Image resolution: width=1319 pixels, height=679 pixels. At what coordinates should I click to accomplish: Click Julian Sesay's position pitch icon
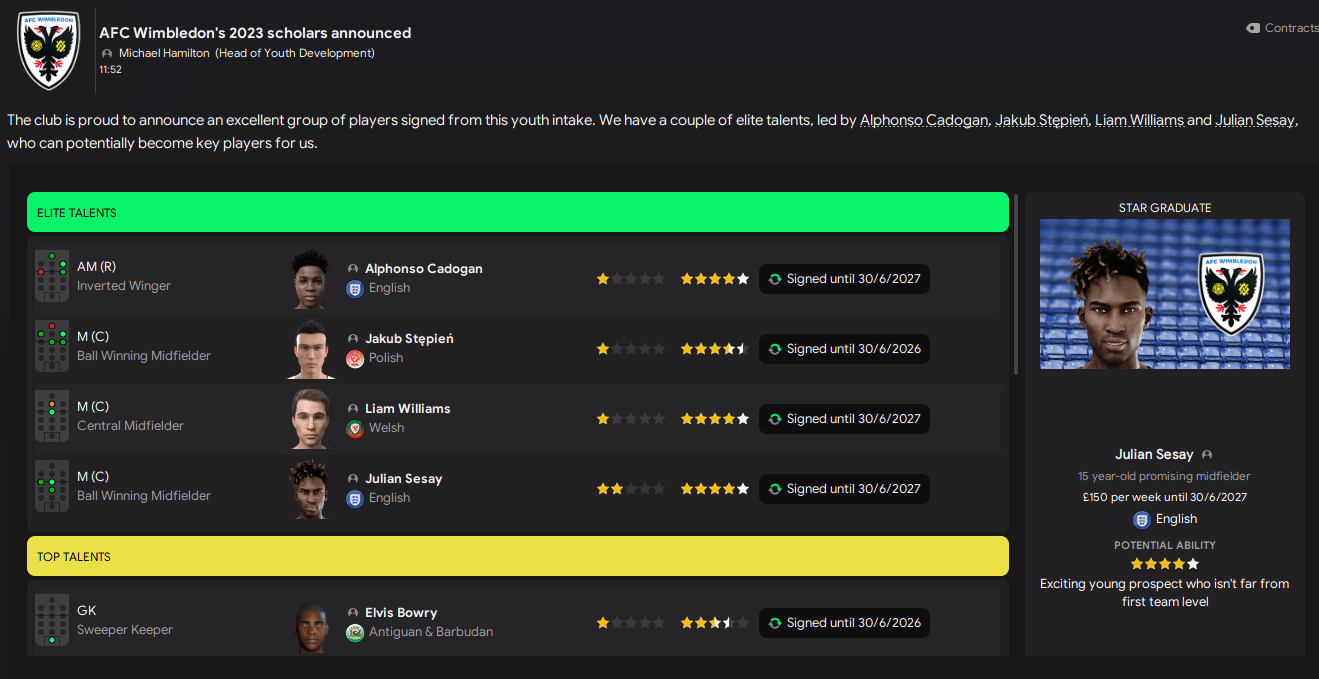pyautogui.click(x=52, y=486)
